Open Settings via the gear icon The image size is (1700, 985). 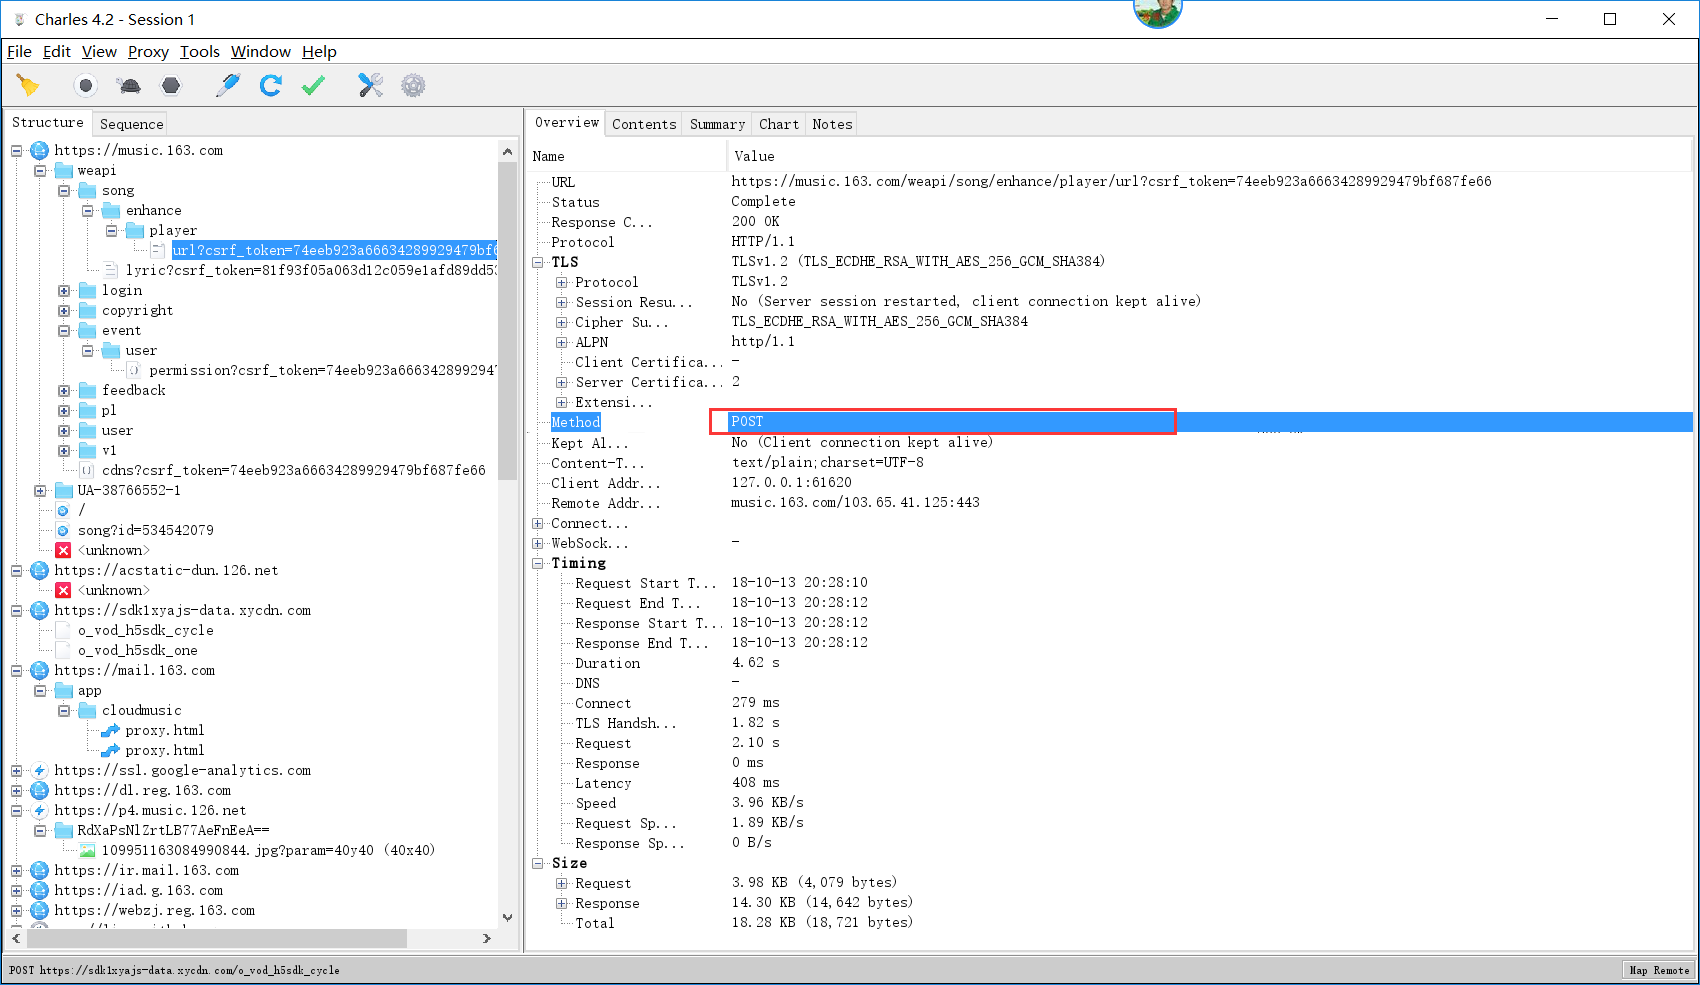[x=413, y=86]
